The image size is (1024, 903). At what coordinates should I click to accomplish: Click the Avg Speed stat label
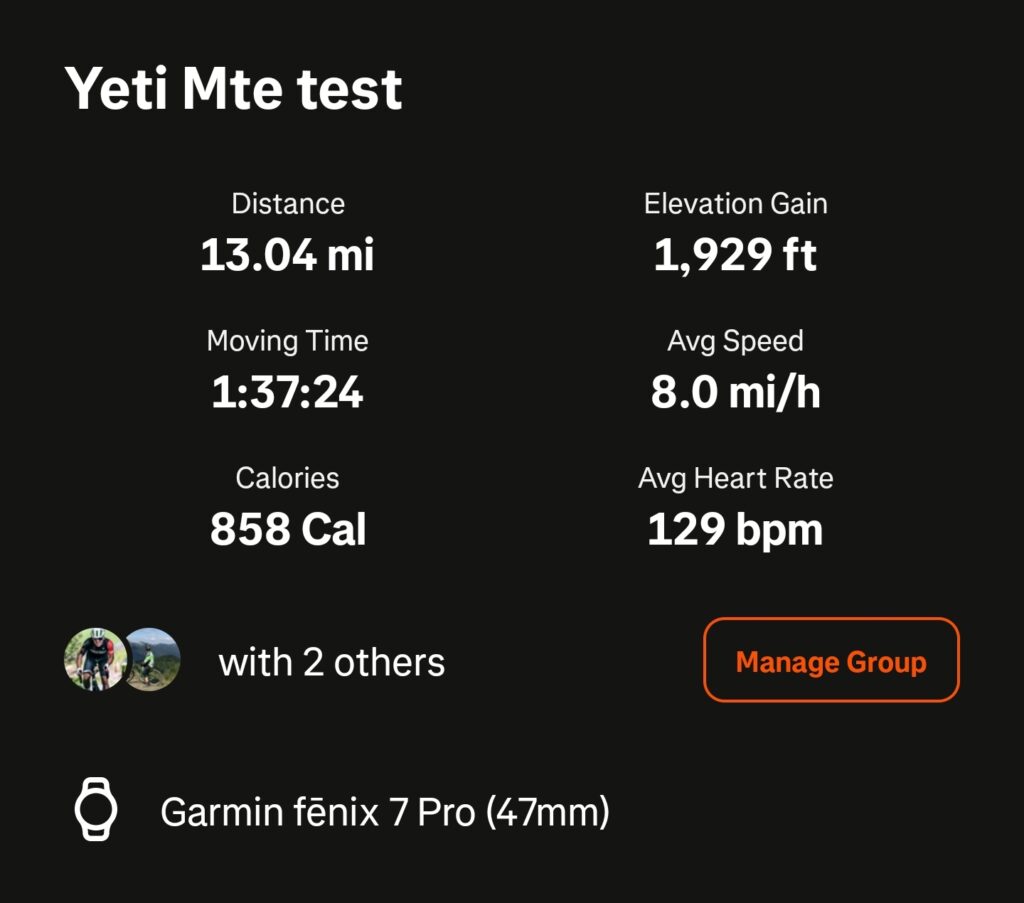735,341
